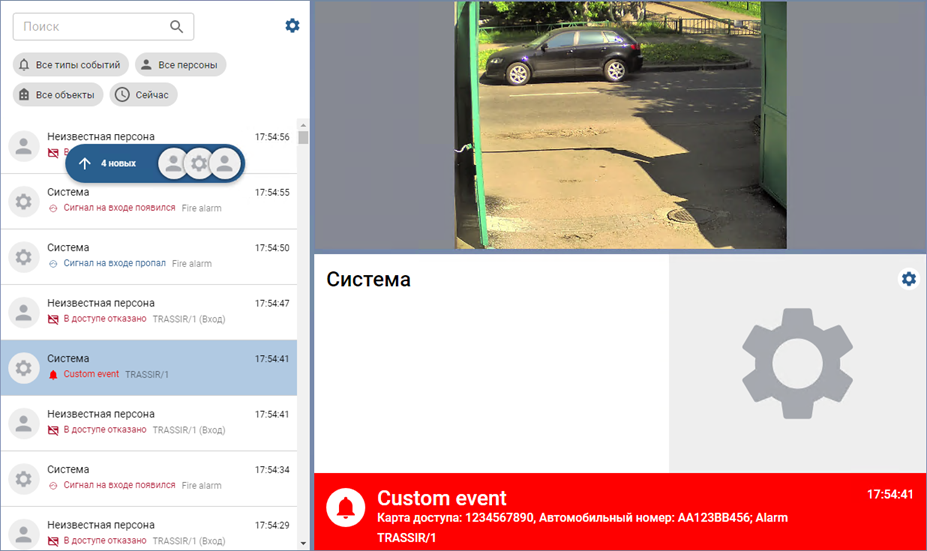Click the red Custom event alarm banner
This screenshot has width=927, height=551.
[620, 510]
